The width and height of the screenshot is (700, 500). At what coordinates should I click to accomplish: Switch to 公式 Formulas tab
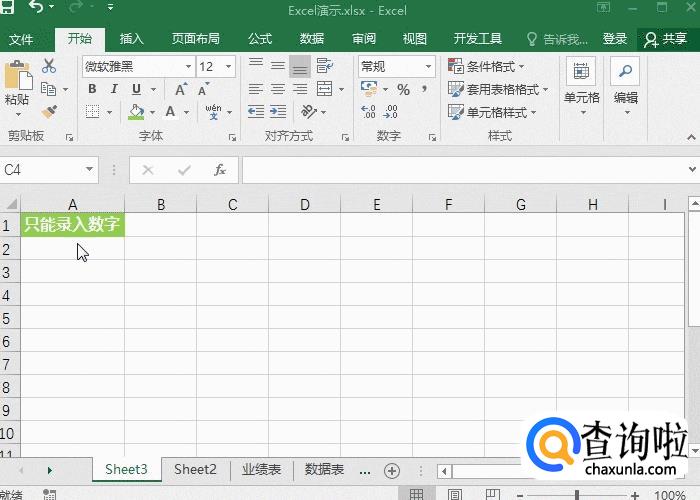click(260, 39)
